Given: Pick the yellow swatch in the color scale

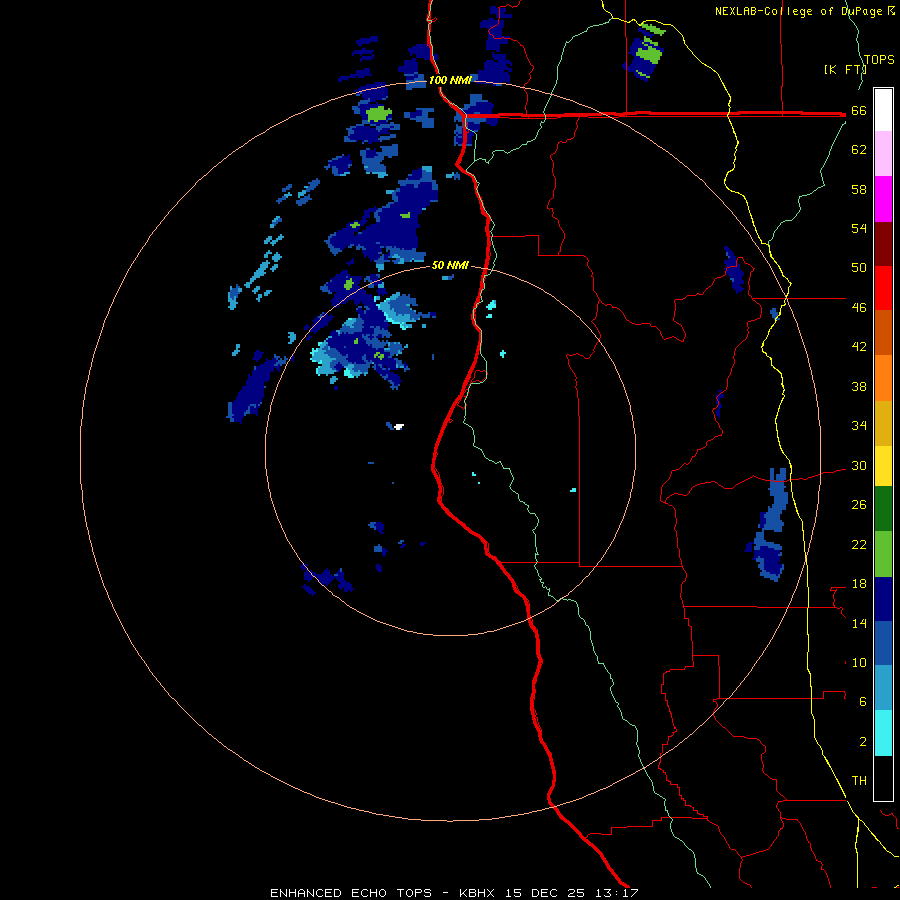Looking at the screenshot, I should [883, 466].
